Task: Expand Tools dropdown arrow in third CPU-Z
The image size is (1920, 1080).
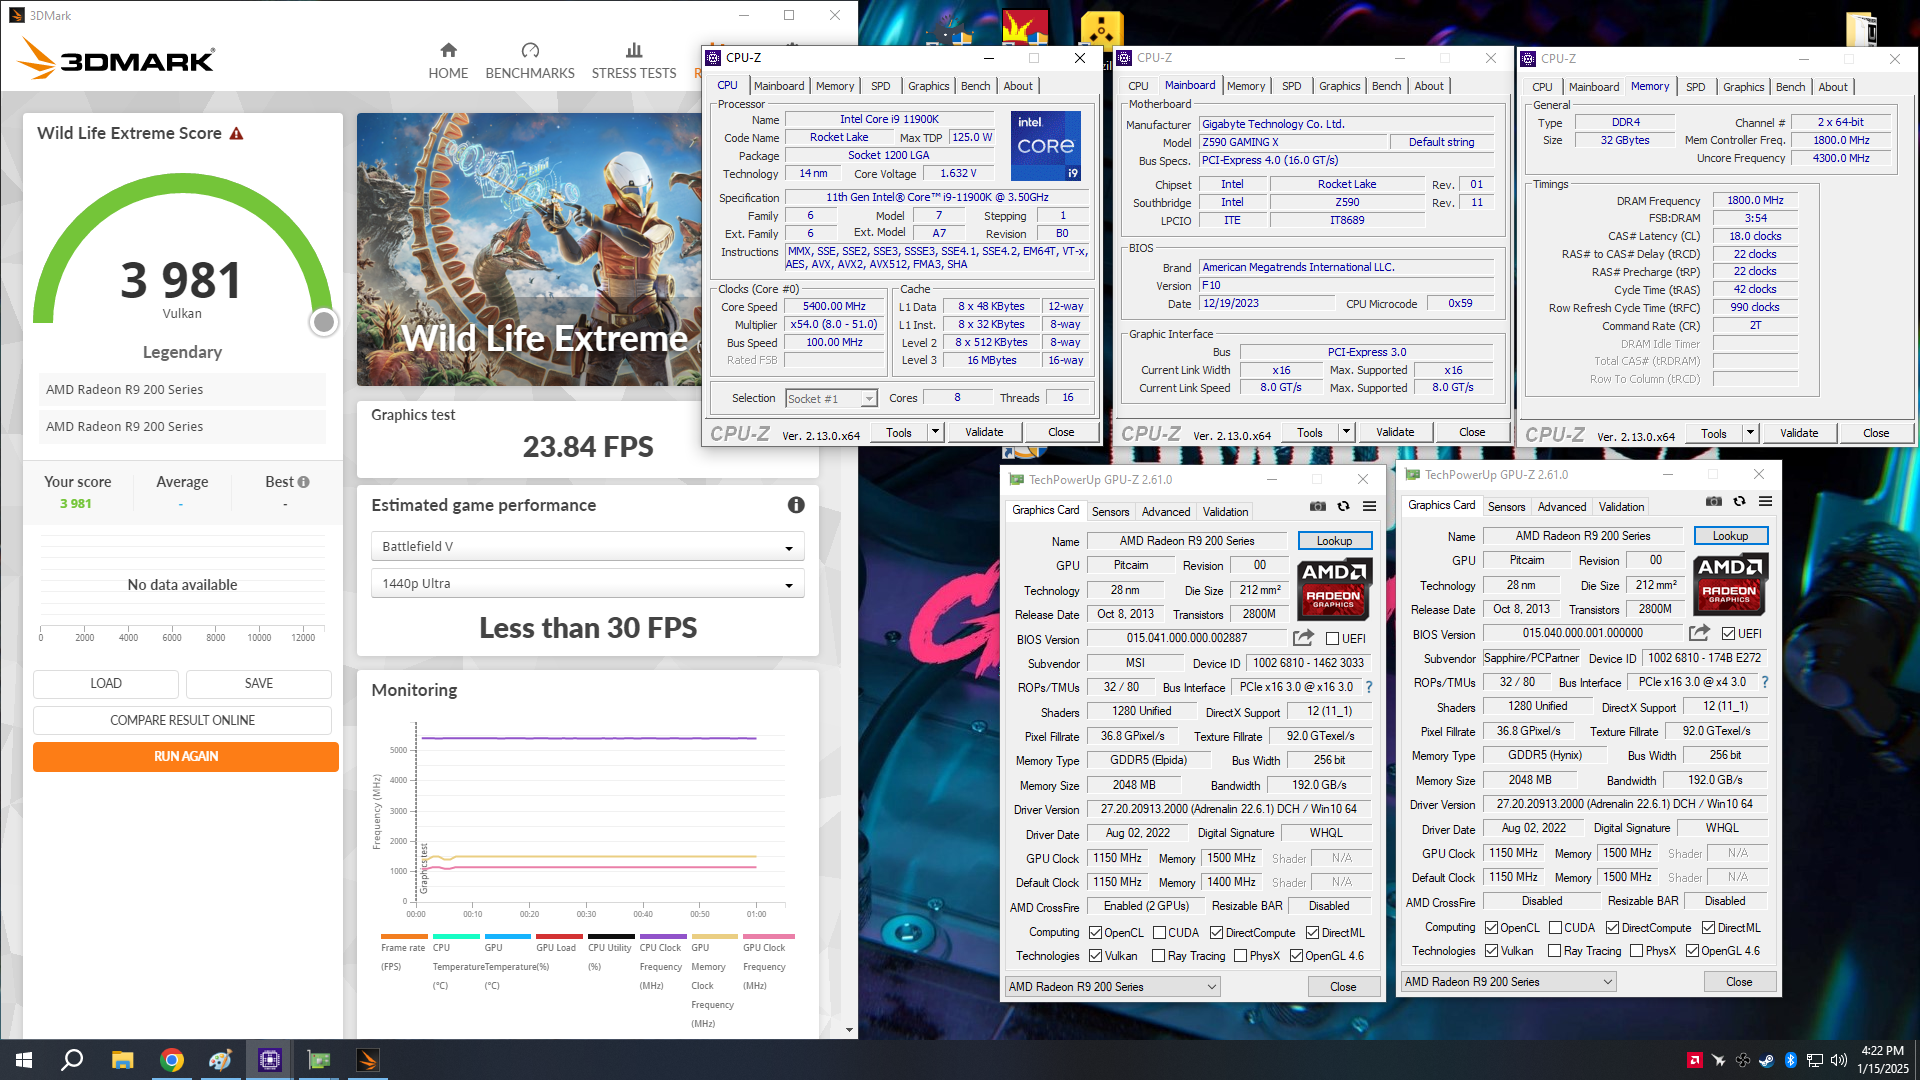Action: 1750,433
